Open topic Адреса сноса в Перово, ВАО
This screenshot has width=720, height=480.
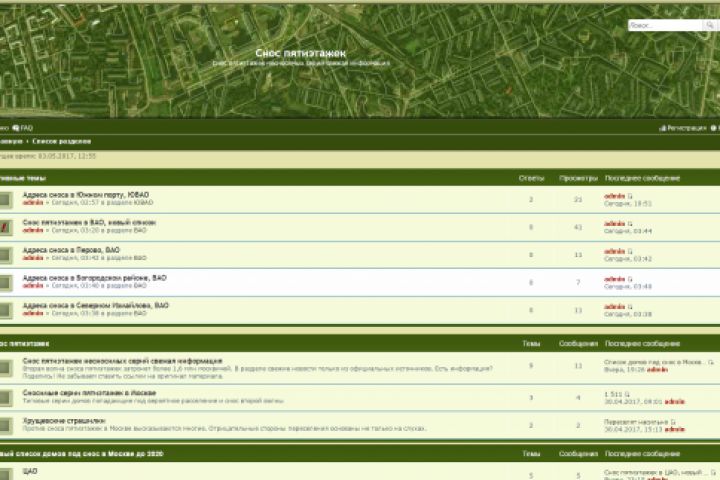coord(71,250)
